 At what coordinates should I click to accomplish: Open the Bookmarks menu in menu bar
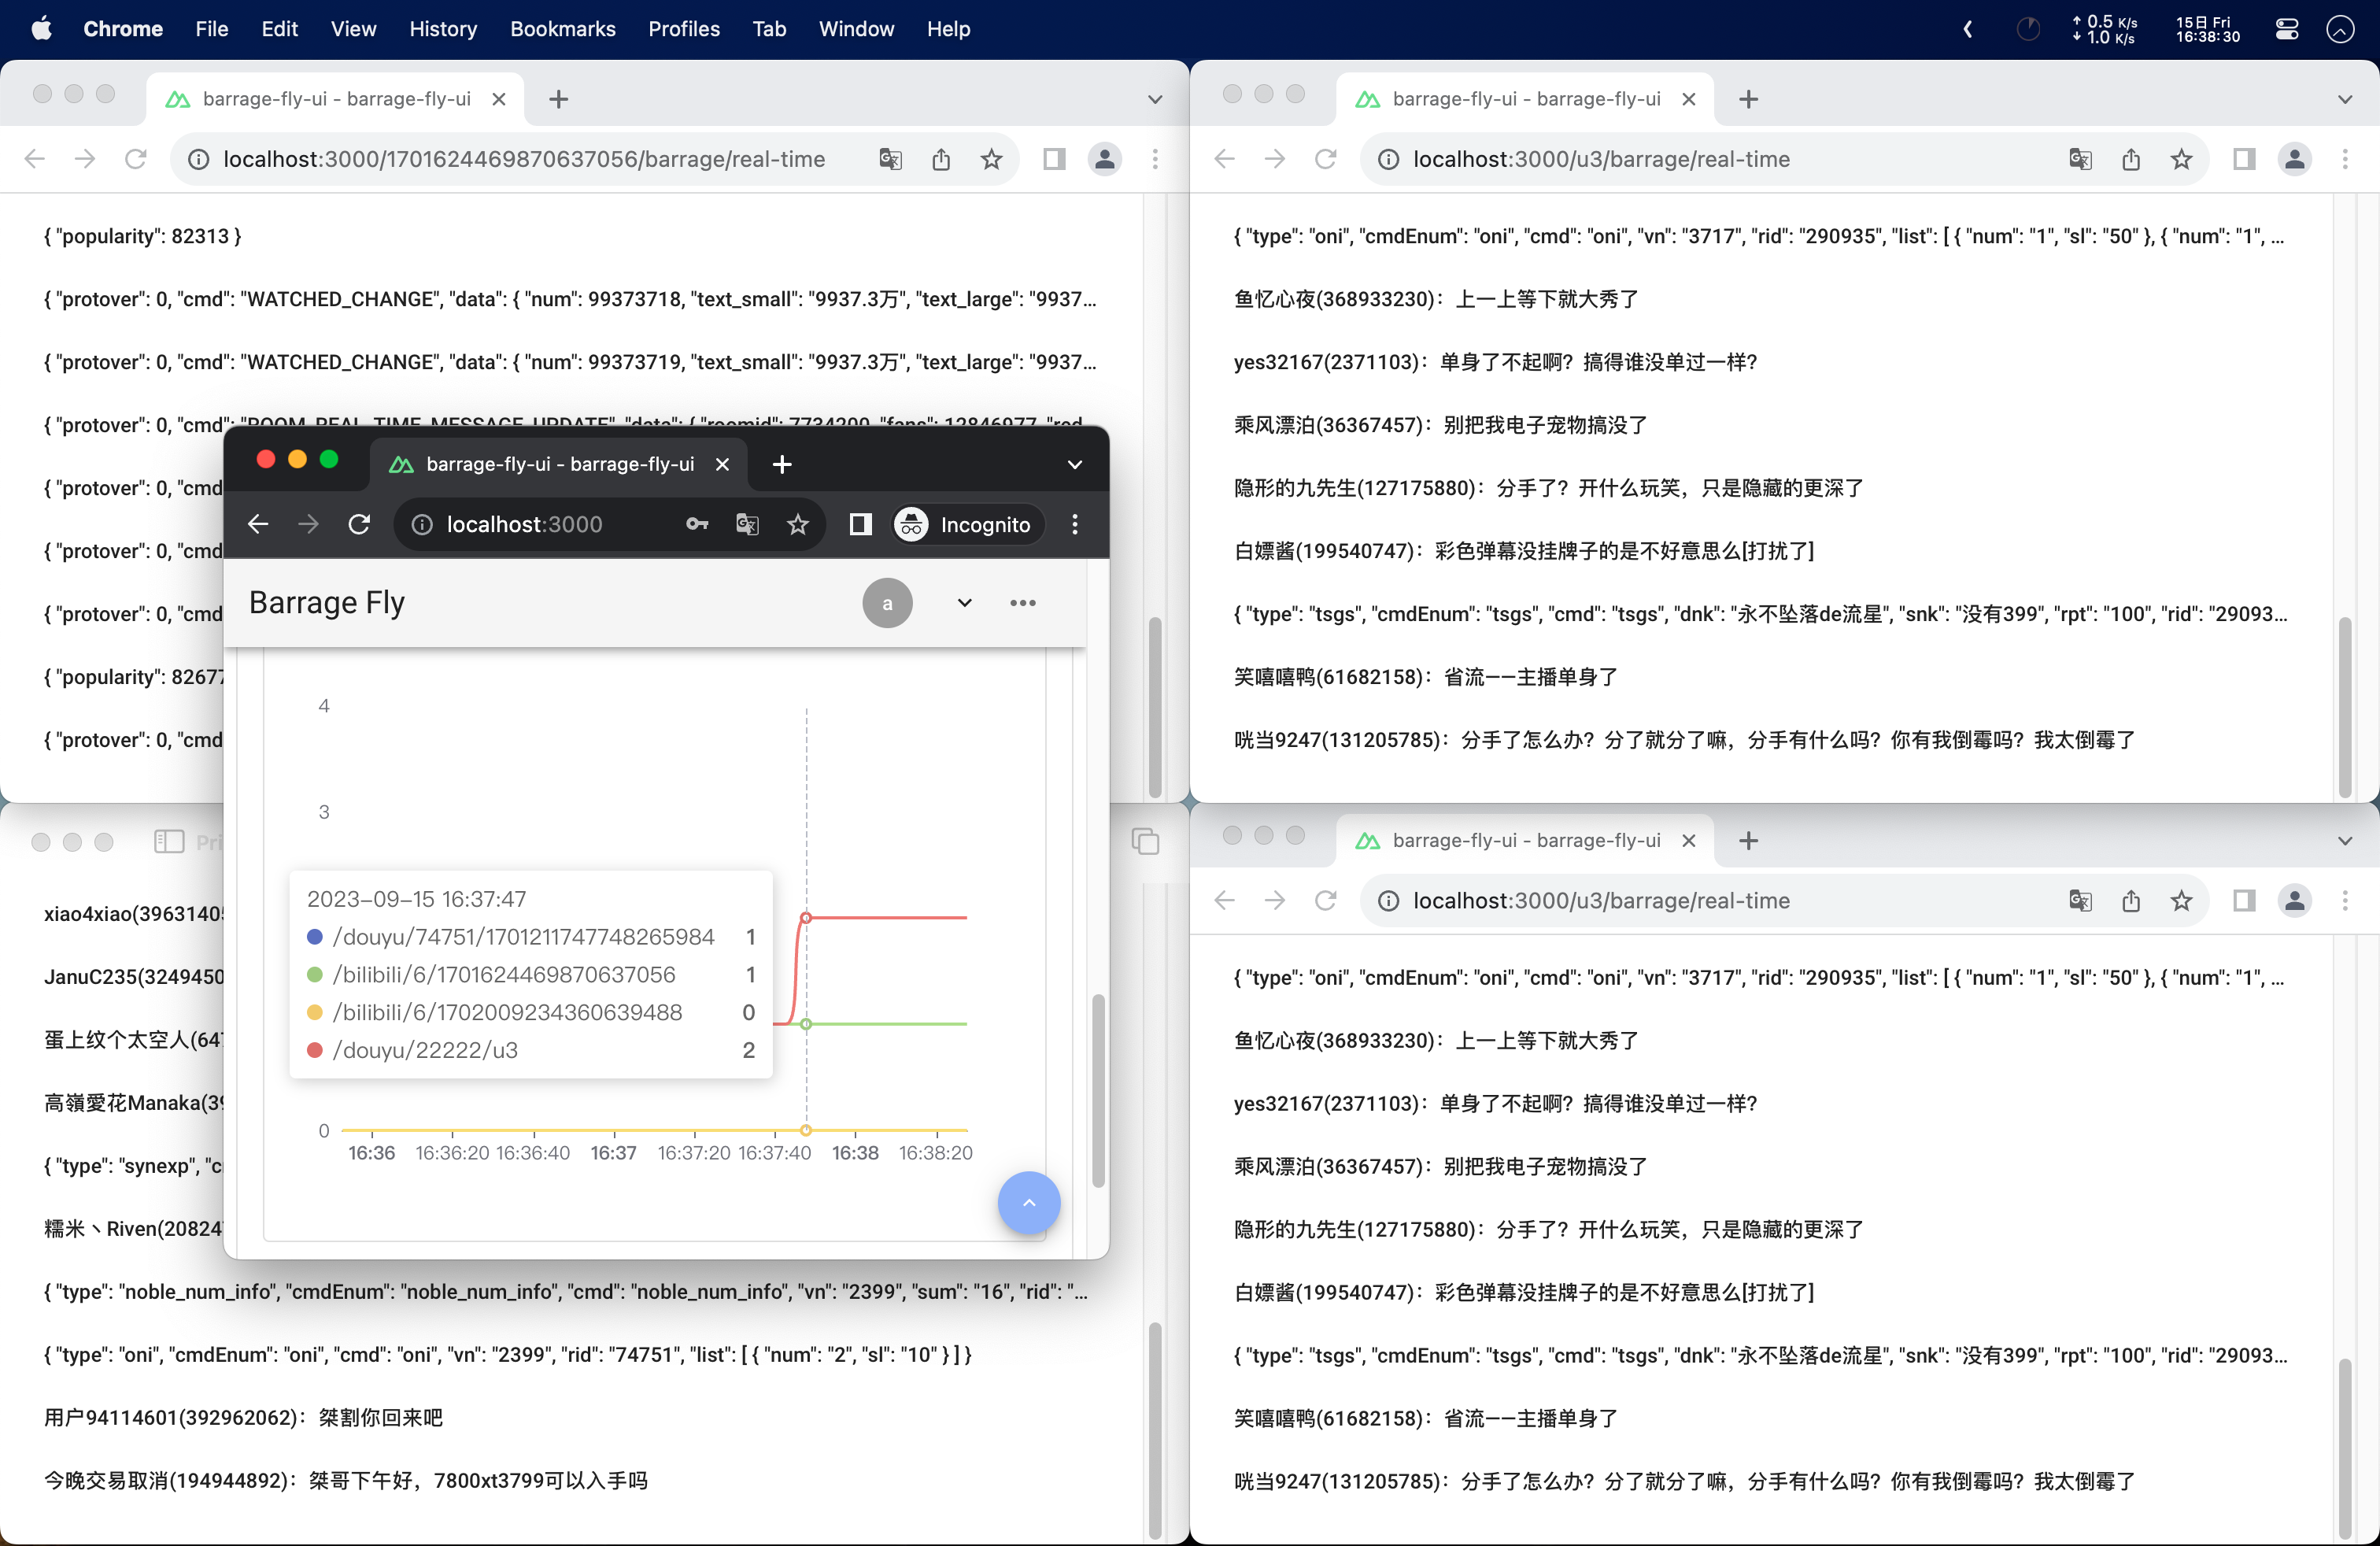[x=562, y=29]
